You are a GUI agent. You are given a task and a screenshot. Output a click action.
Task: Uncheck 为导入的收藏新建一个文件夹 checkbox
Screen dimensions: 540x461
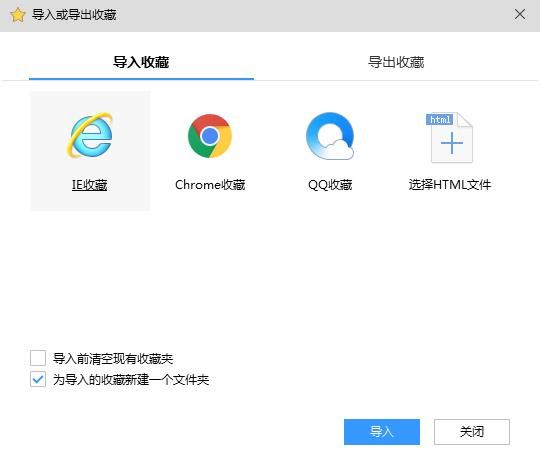(38, 379)
